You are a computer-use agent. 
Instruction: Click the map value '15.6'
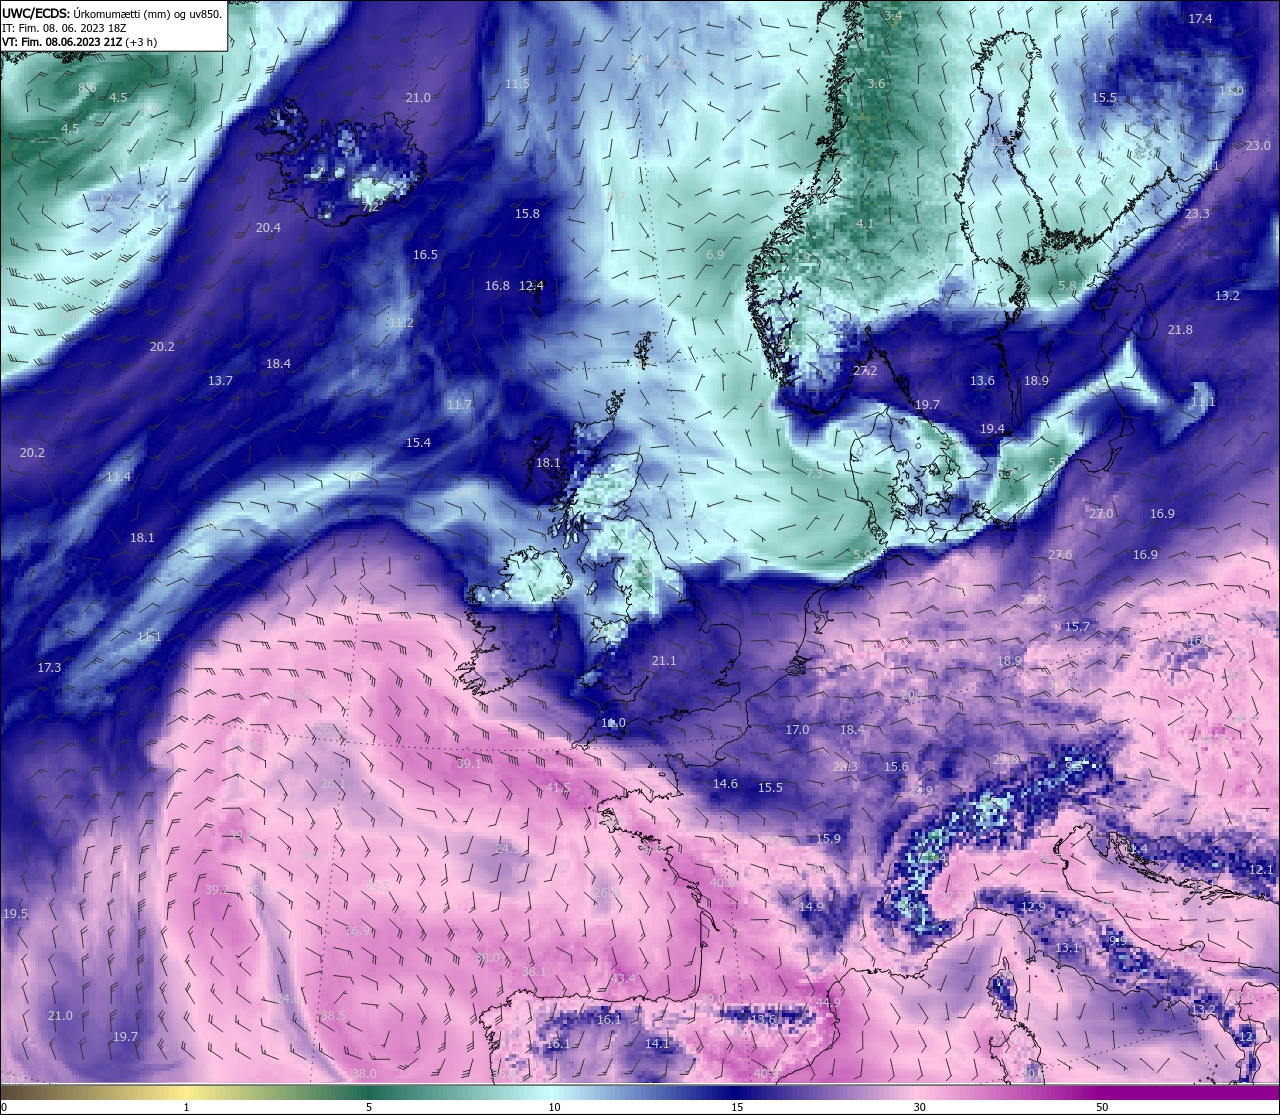pos(897,767)
